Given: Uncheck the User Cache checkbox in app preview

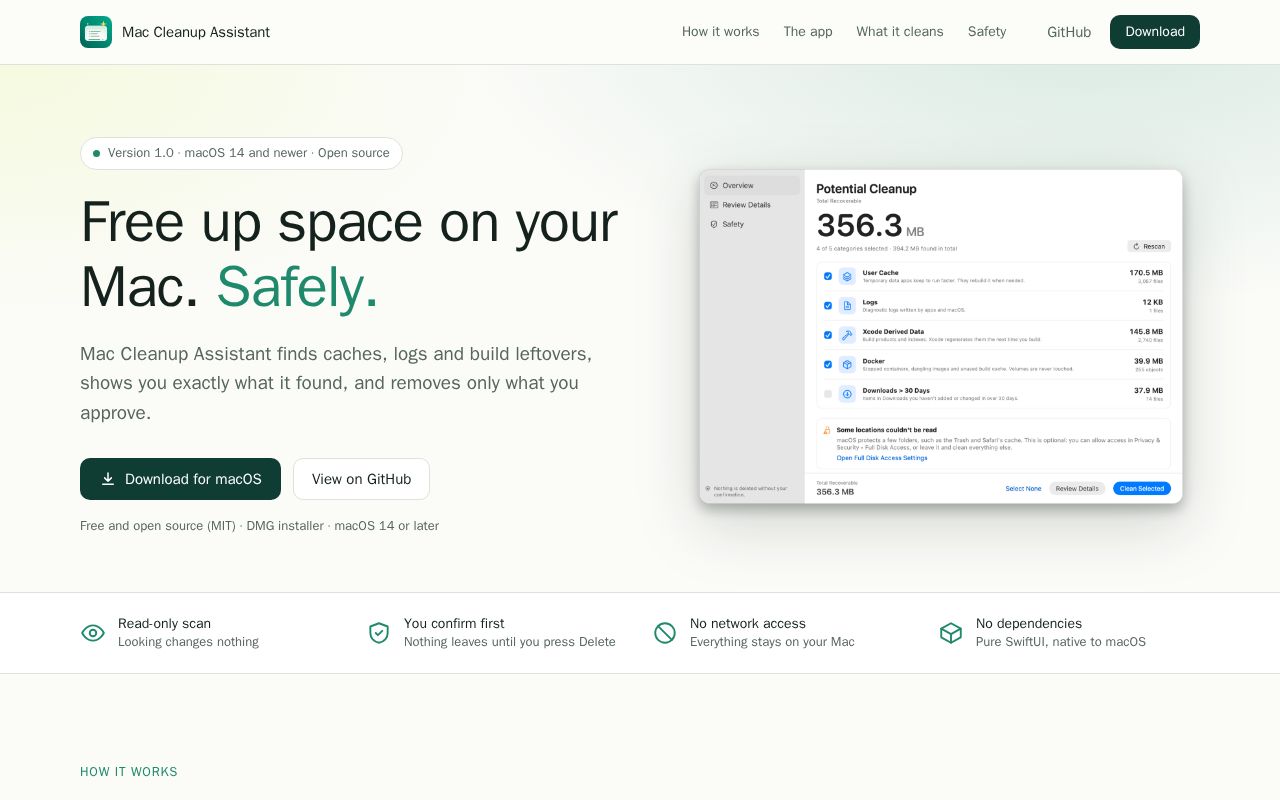Looking at the screenshot, I should [x=828, y=276].
